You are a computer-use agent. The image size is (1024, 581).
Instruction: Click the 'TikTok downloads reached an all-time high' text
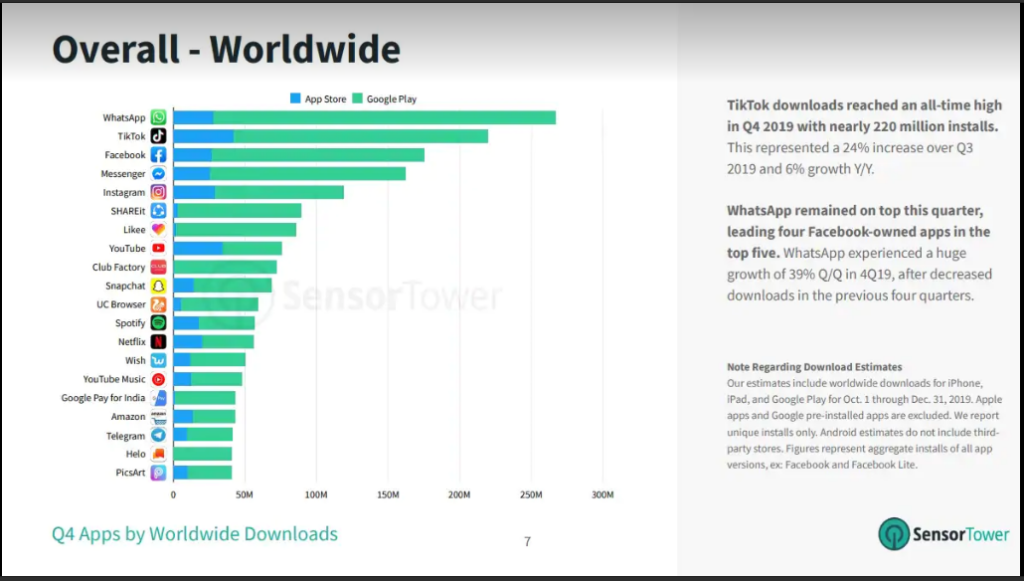click(x=864, y=105)
